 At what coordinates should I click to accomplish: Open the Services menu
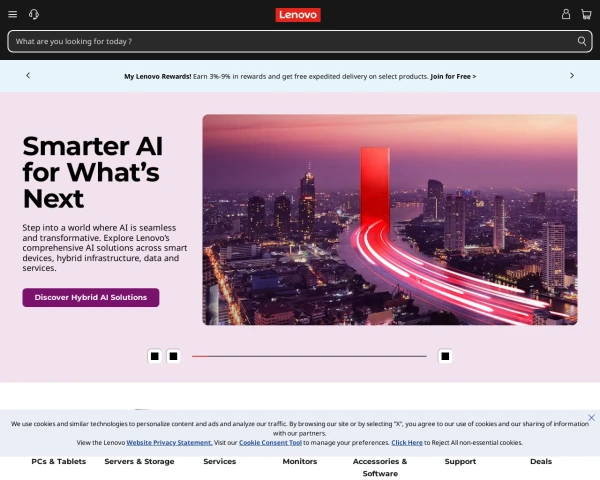(x=220, y=462)
